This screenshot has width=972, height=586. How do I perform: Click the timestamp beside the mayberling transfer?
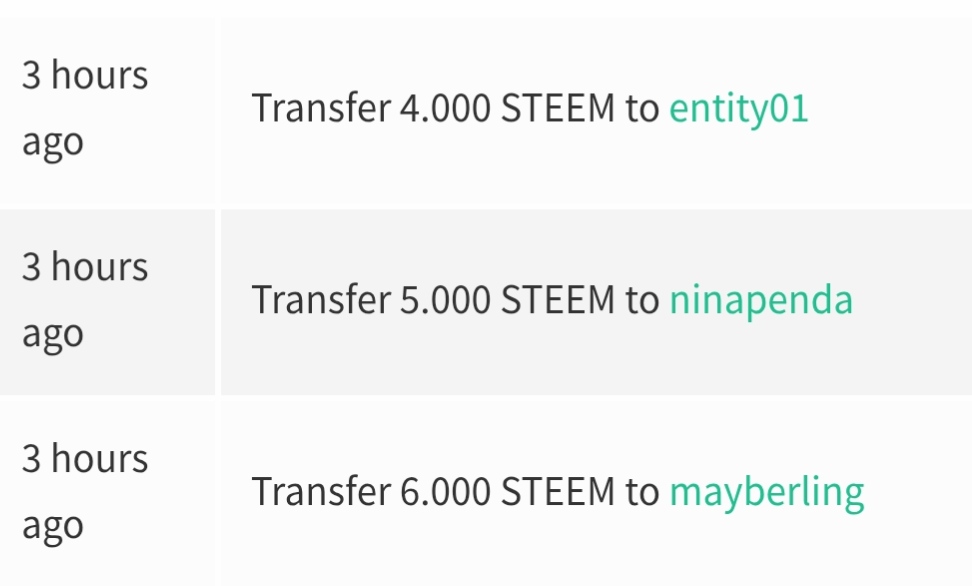pos(85,492)
